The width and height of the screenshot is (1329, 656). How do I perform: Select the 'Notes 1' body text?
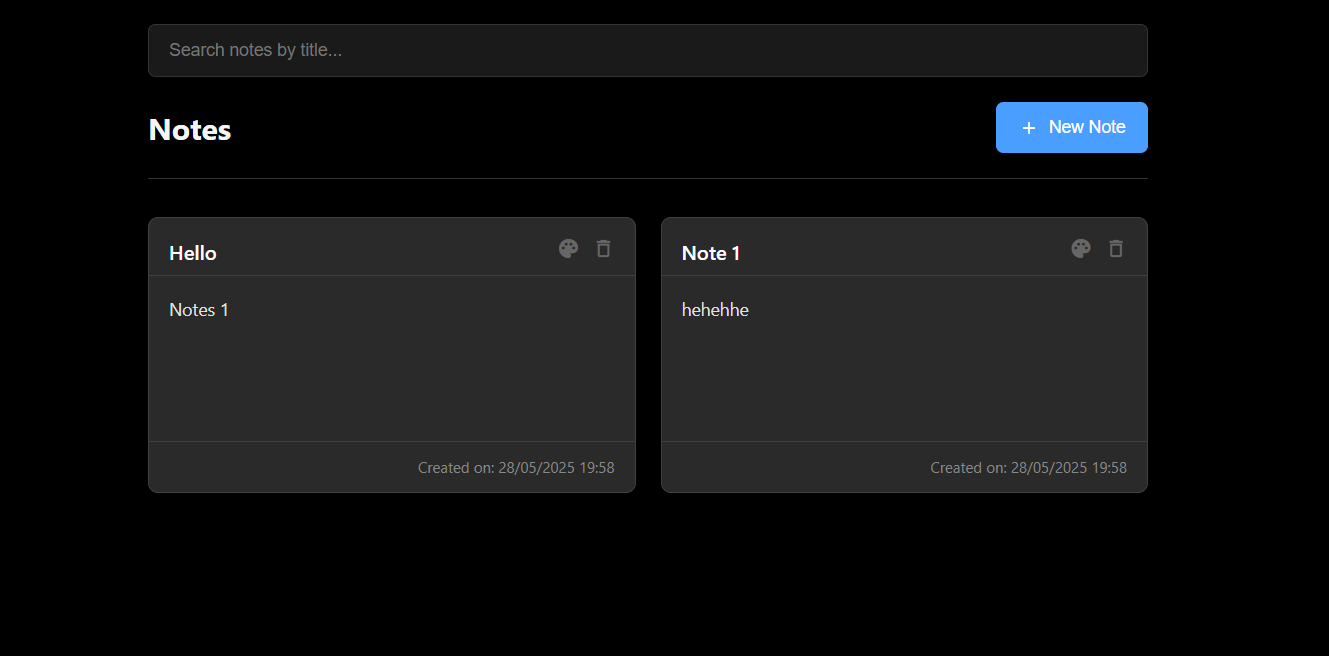199,310
